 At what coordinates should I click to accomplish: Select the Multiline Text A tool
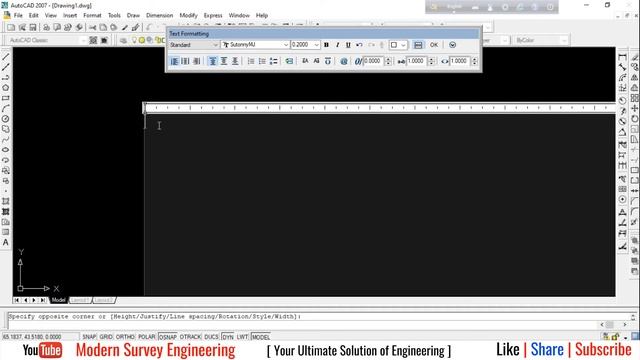(x=6, y=242)
